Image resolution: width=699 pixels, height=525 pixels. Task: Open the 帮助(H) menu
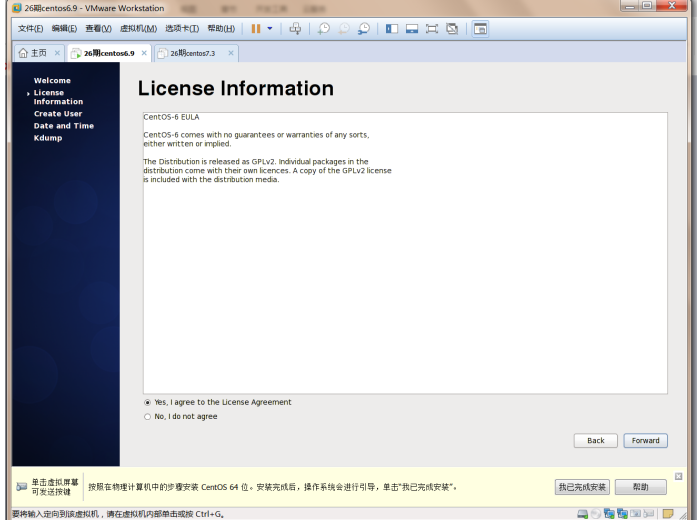221,29
